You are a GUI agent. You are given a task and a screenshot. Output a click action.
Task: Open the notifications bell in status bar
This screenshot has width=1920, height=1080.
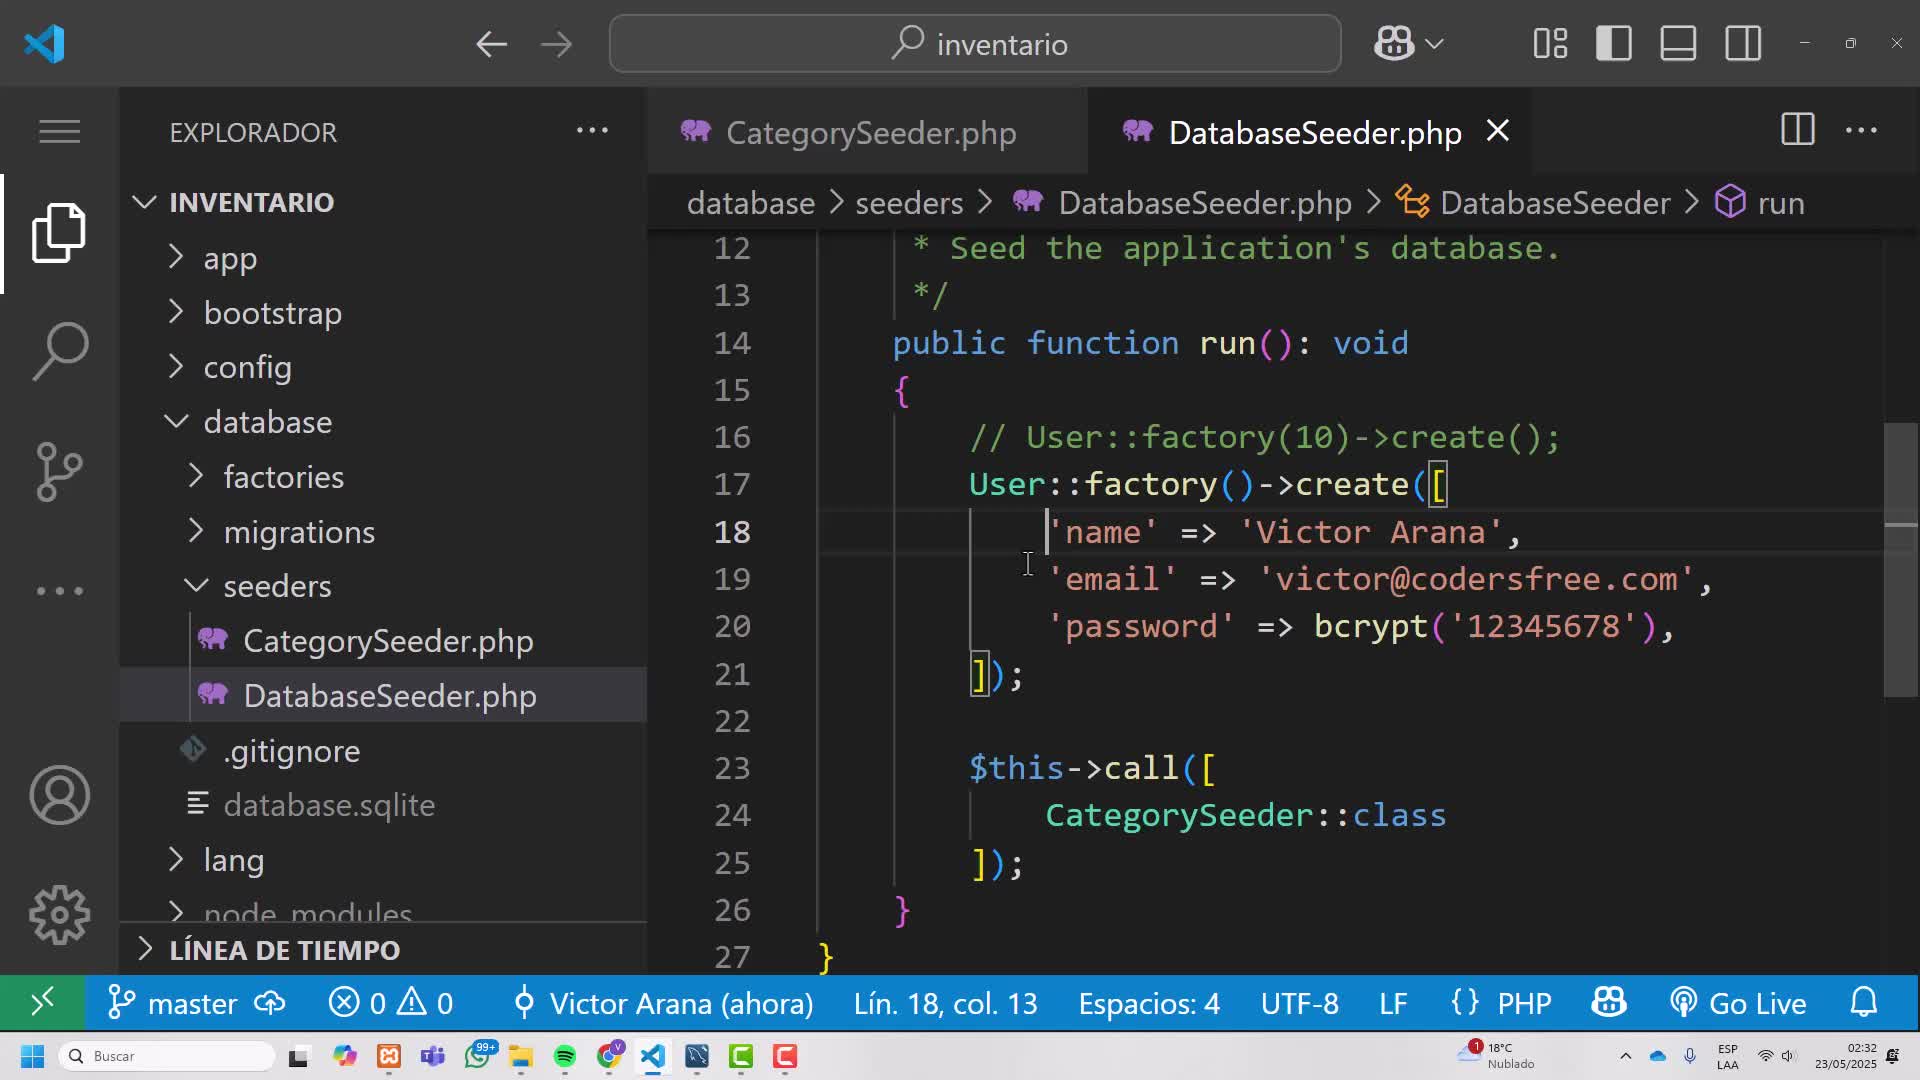1864,1003
